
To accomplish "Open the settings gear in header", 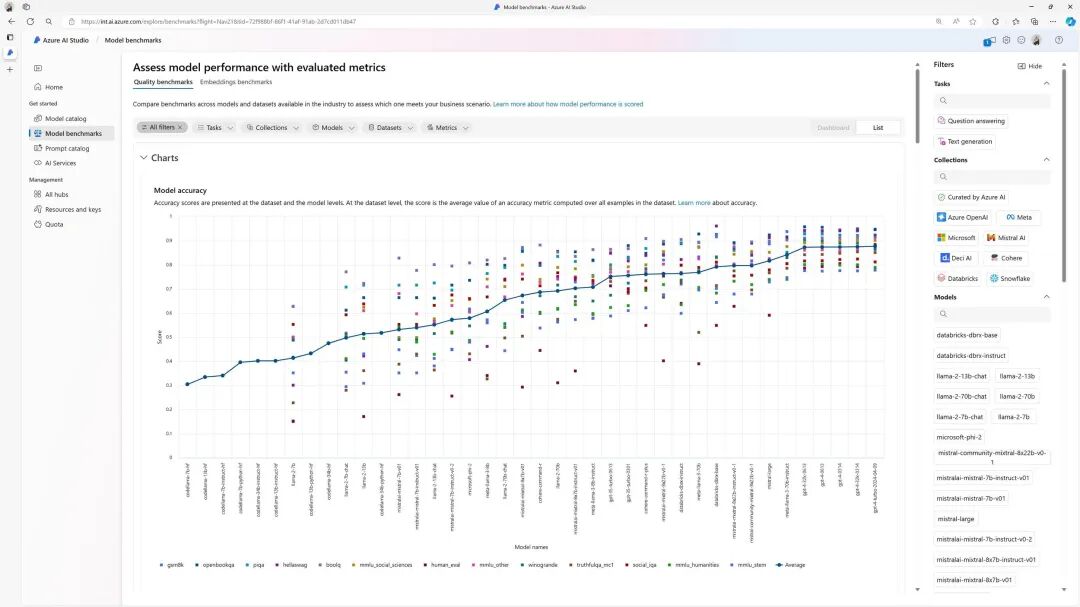I will pos(1006,40).
